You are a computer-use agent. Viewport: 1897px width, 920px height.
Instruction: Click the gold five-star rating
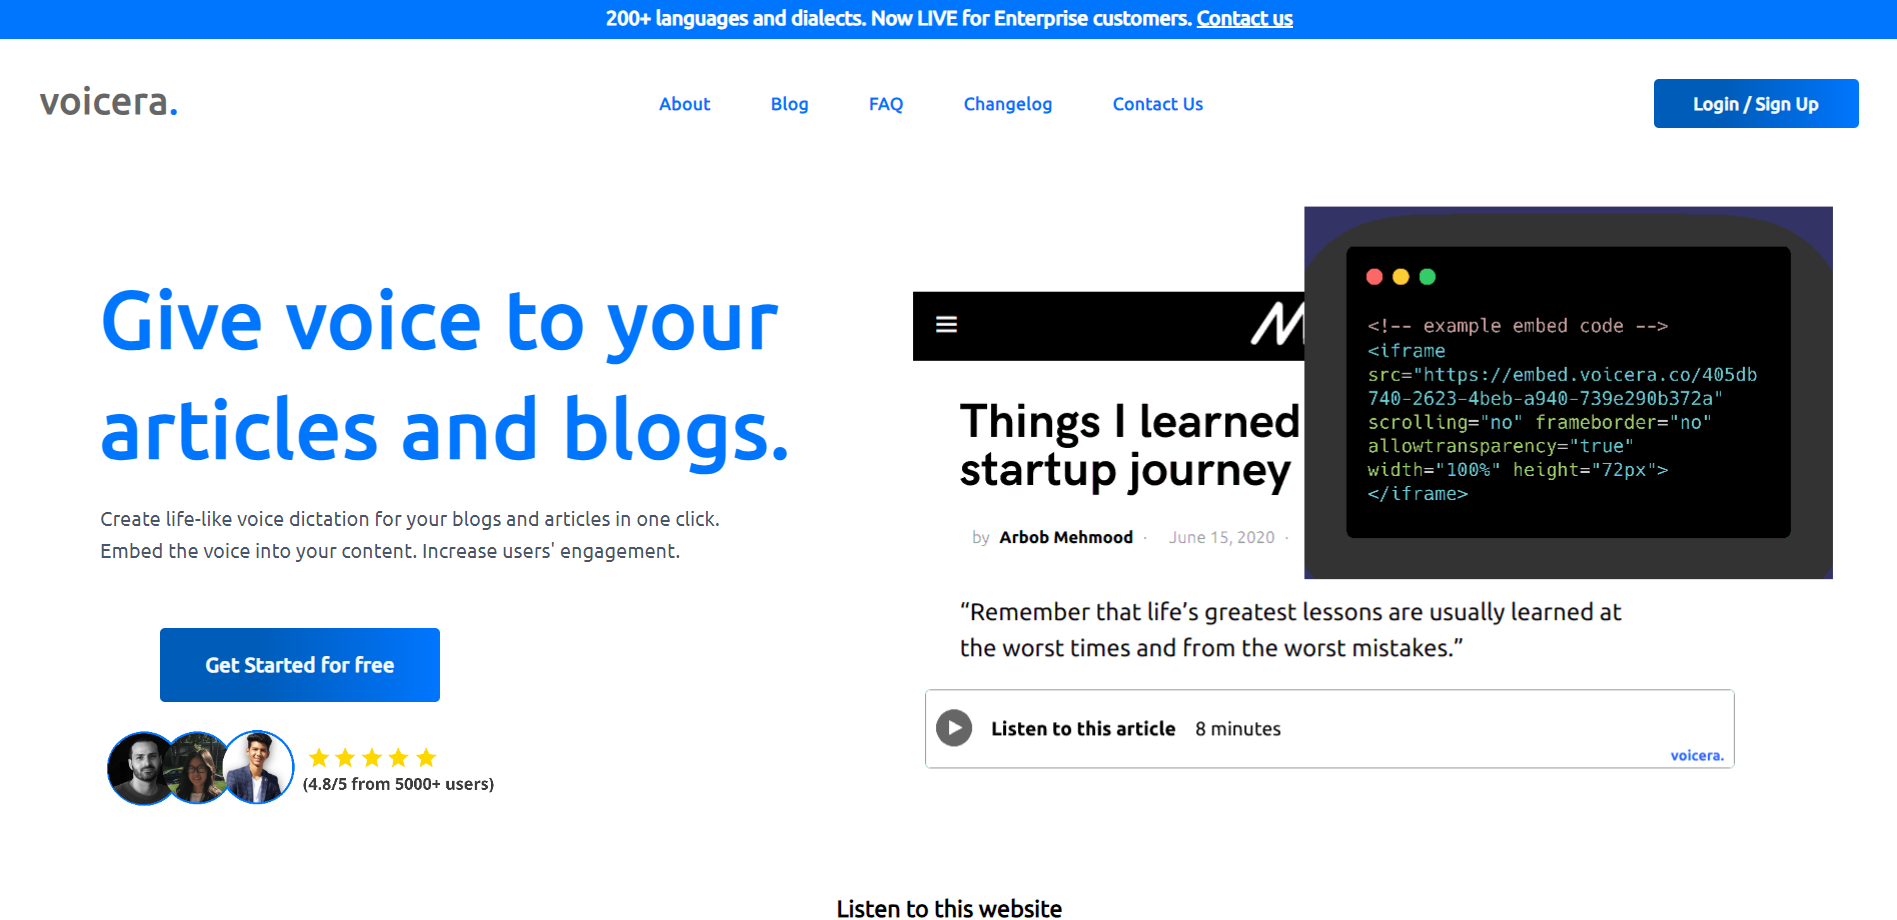pyautogui.click(x=372, y=758)
